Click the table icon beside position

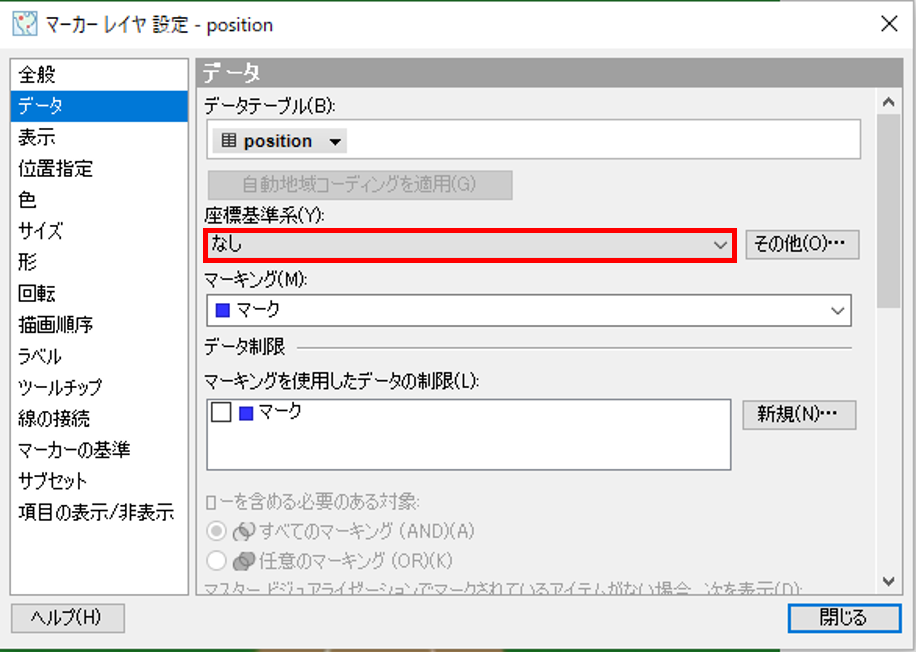tap(229, 141)
